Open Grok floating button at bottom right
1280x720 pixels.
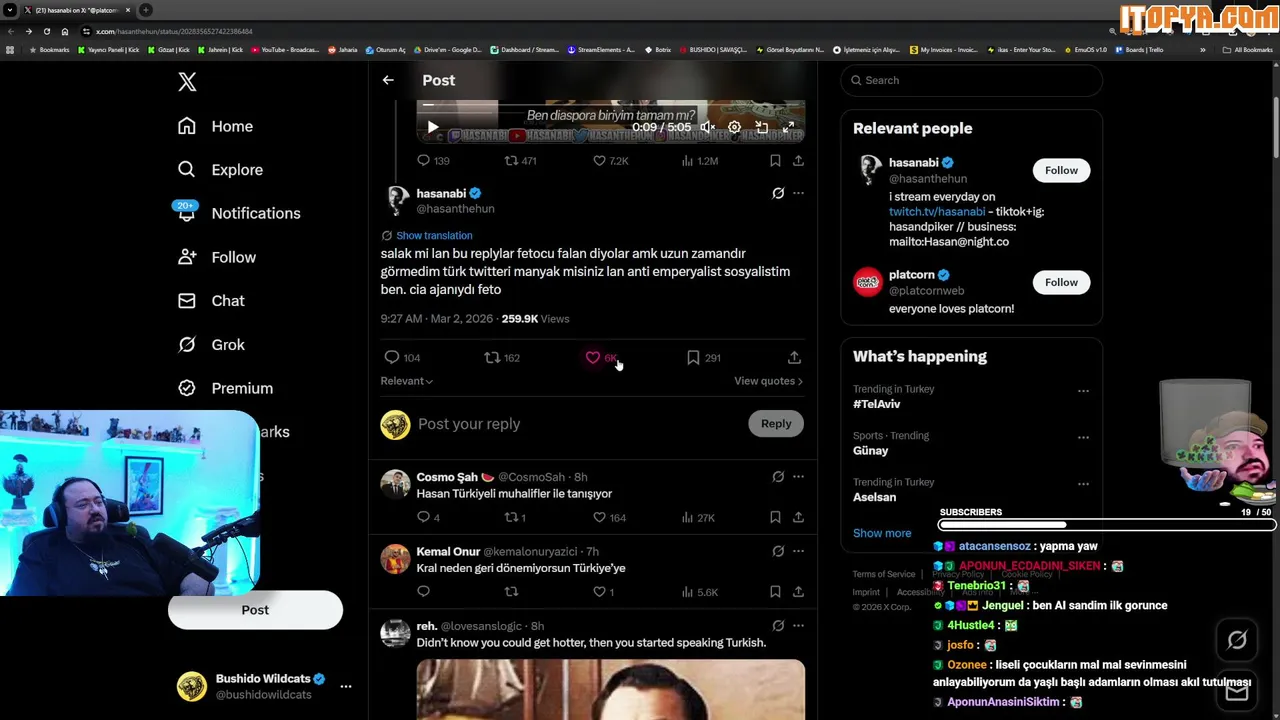(x=1237, y=641)
